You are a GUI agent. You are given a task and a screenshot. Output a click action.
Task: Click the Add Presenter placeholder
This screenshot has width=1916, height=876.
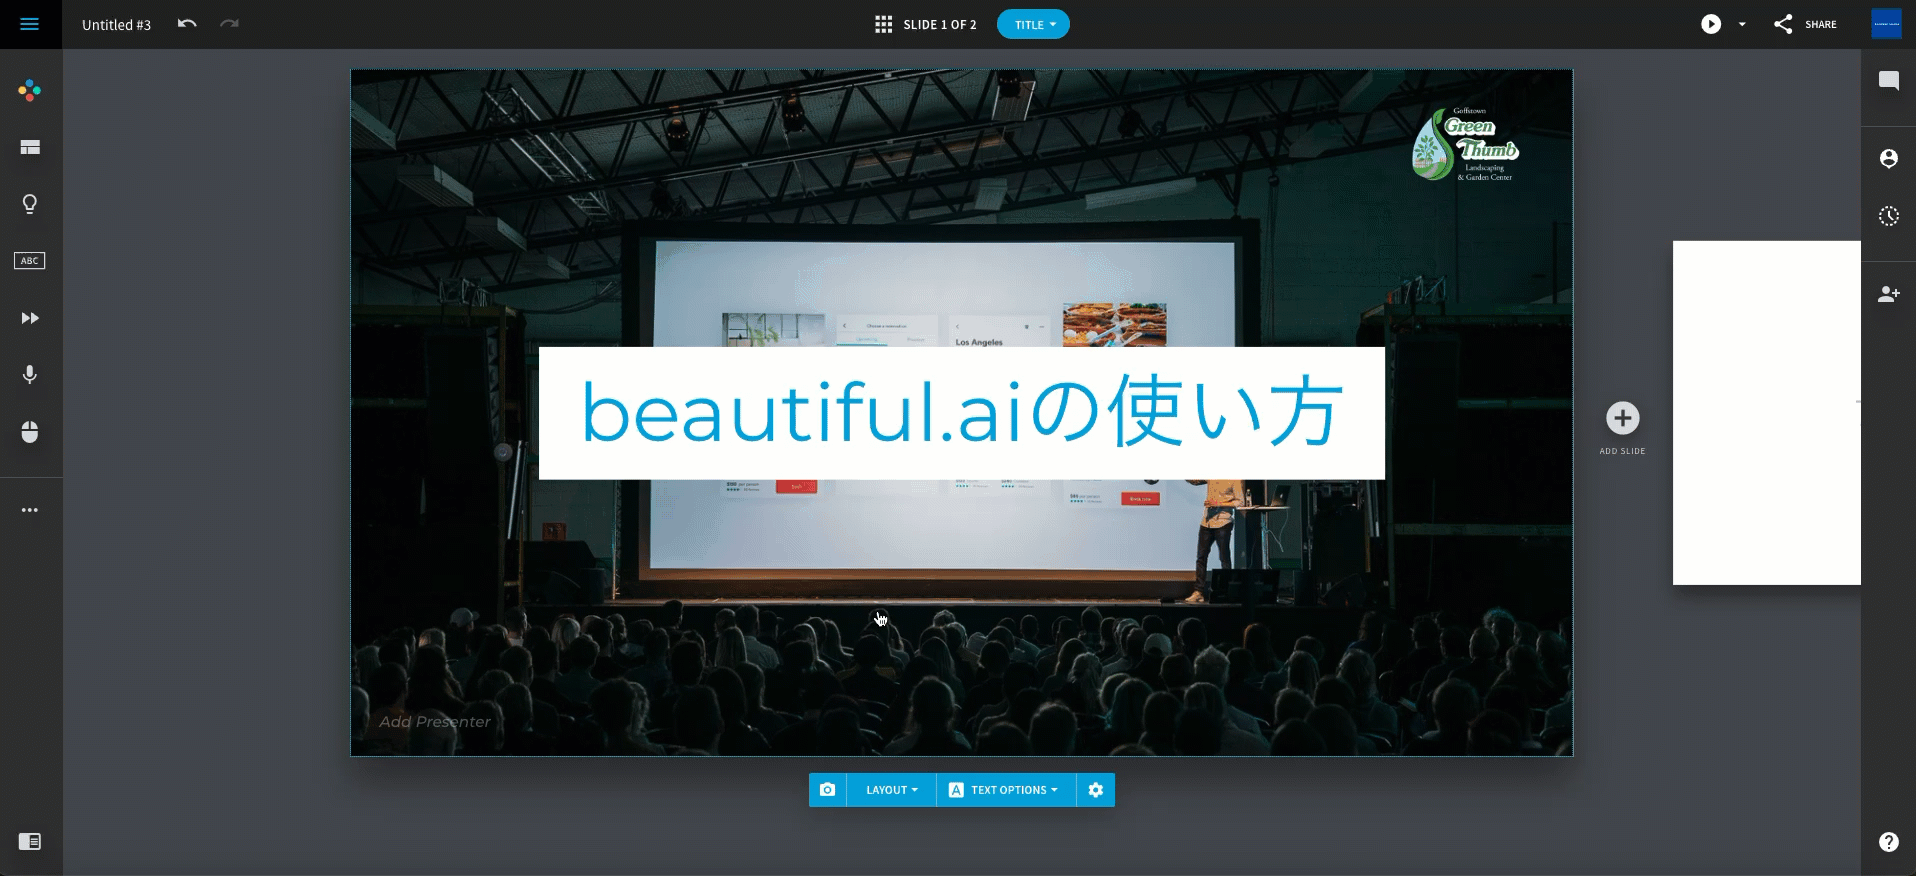click(435, 722)
